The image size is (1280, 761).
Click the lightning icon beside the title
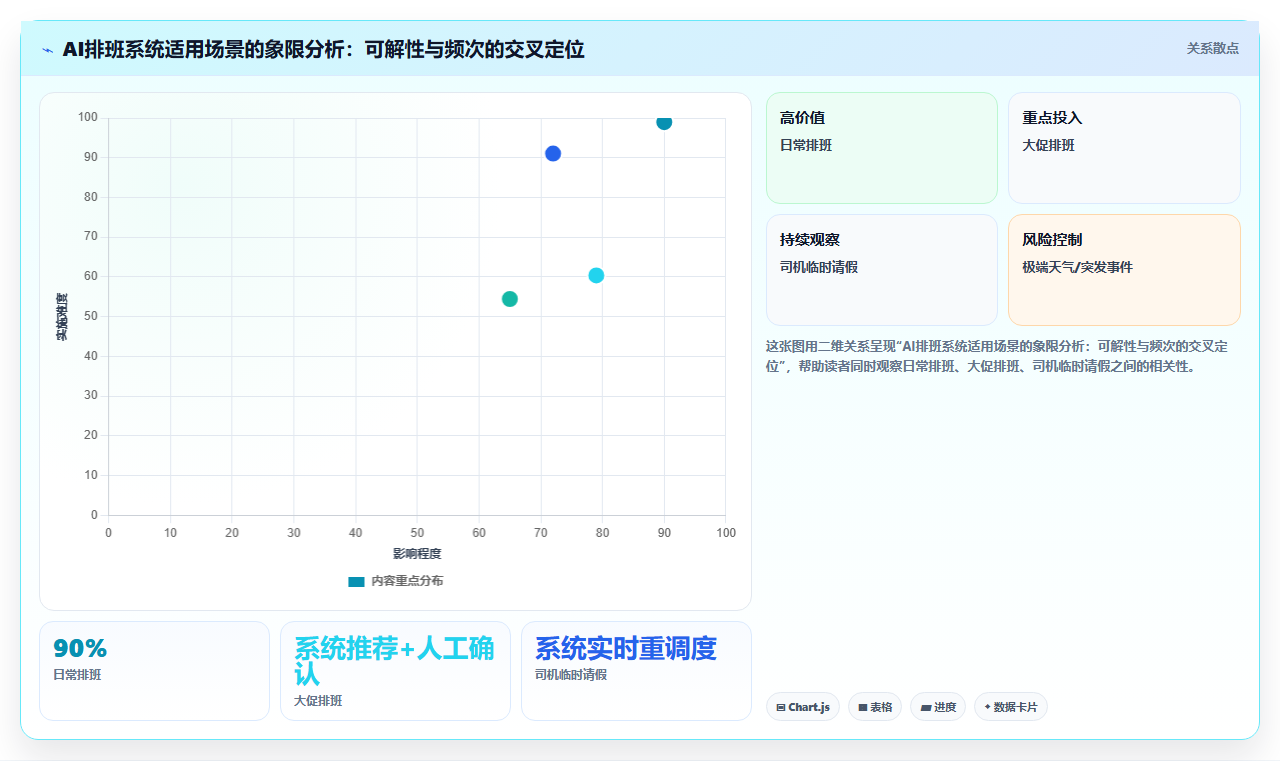(x=47, y=49)
